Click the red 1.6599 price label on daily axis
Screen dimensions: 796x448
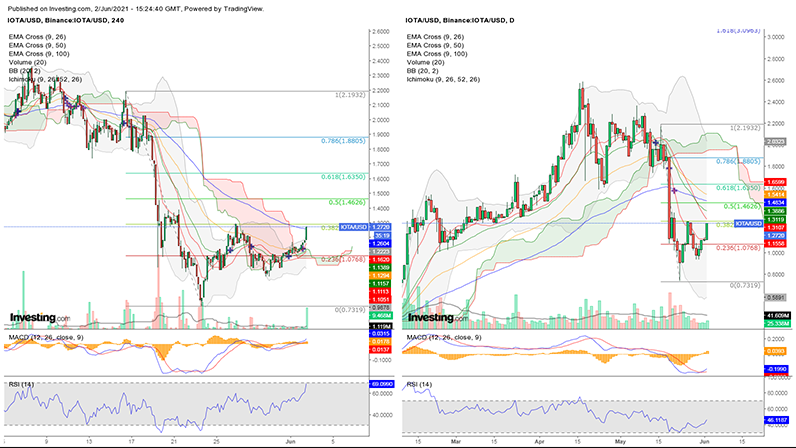pyautogui.click(x=775, y=182)
